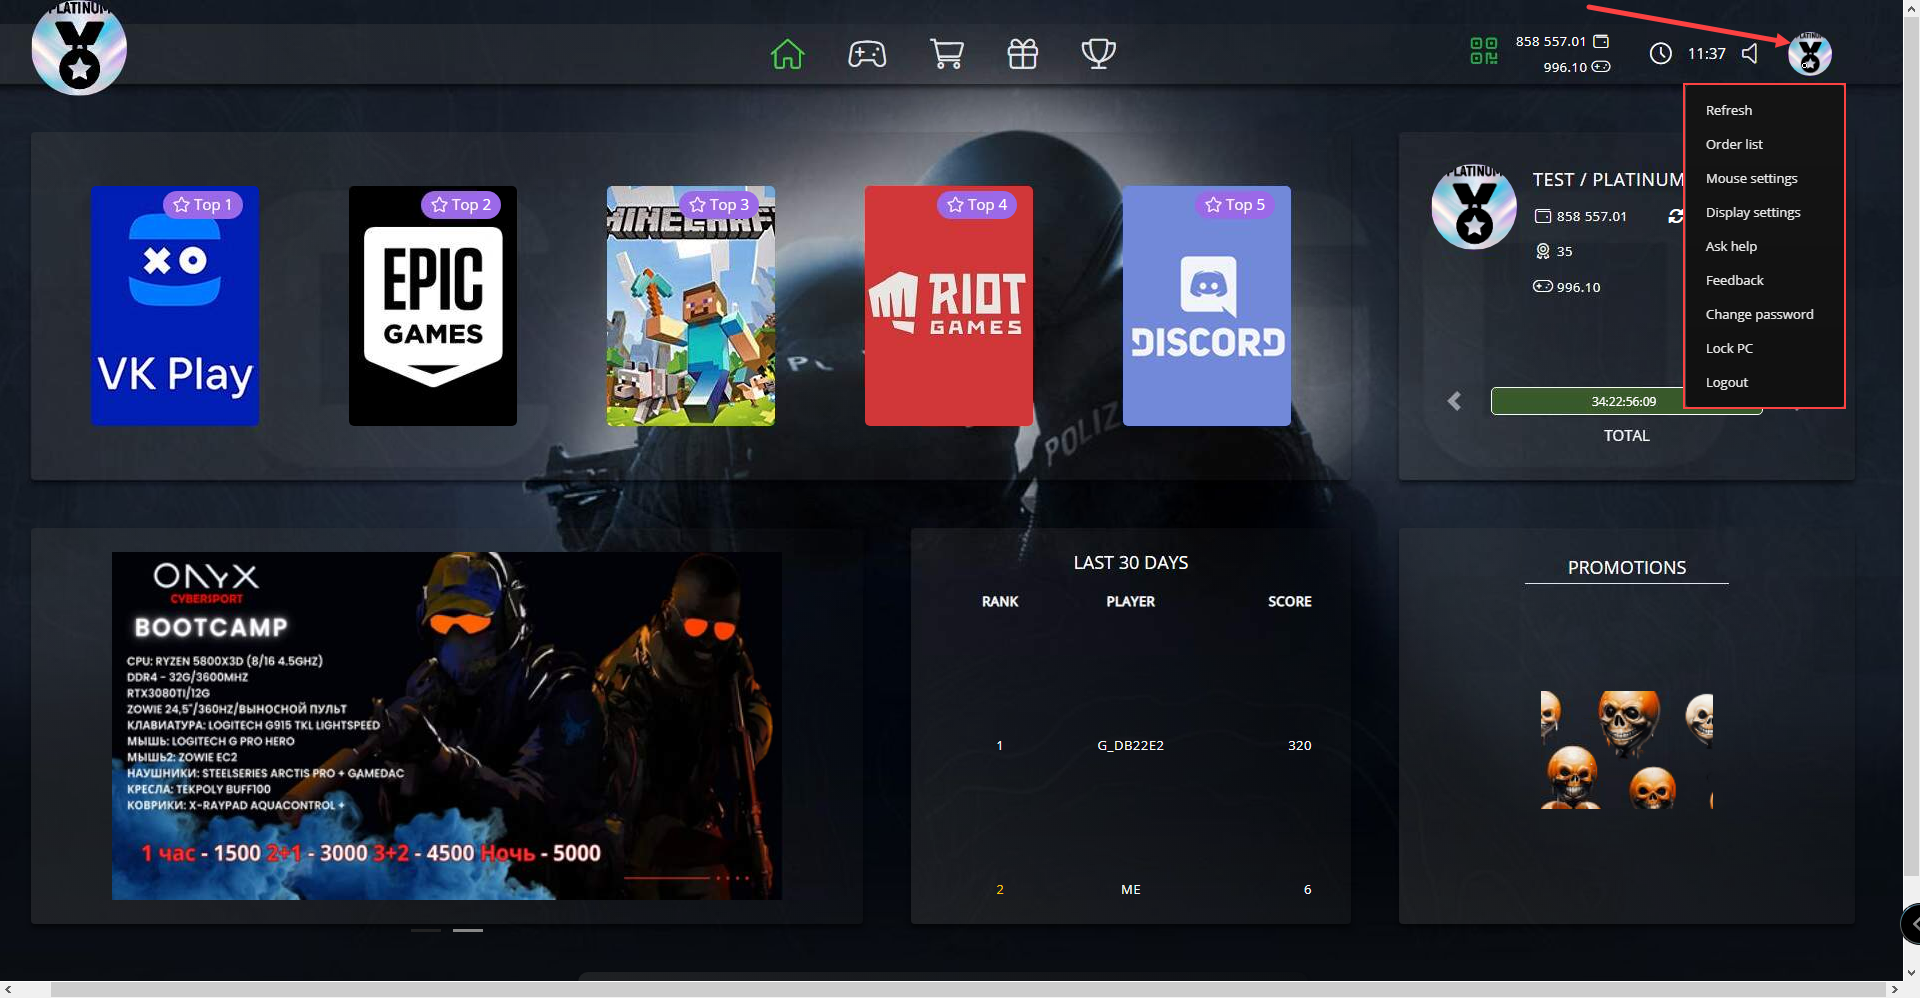The height and width of the screenshot is (998, 1920).
Task: Click the TEST / PLATINUM profile name
Action: tap(1609, 180)
